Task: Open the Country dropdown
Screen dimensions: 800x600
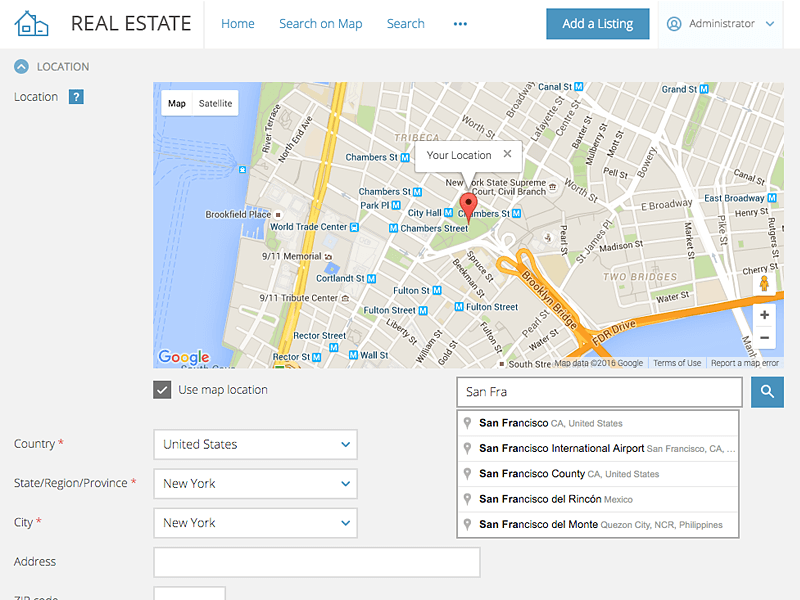Action: pos(255,444)
